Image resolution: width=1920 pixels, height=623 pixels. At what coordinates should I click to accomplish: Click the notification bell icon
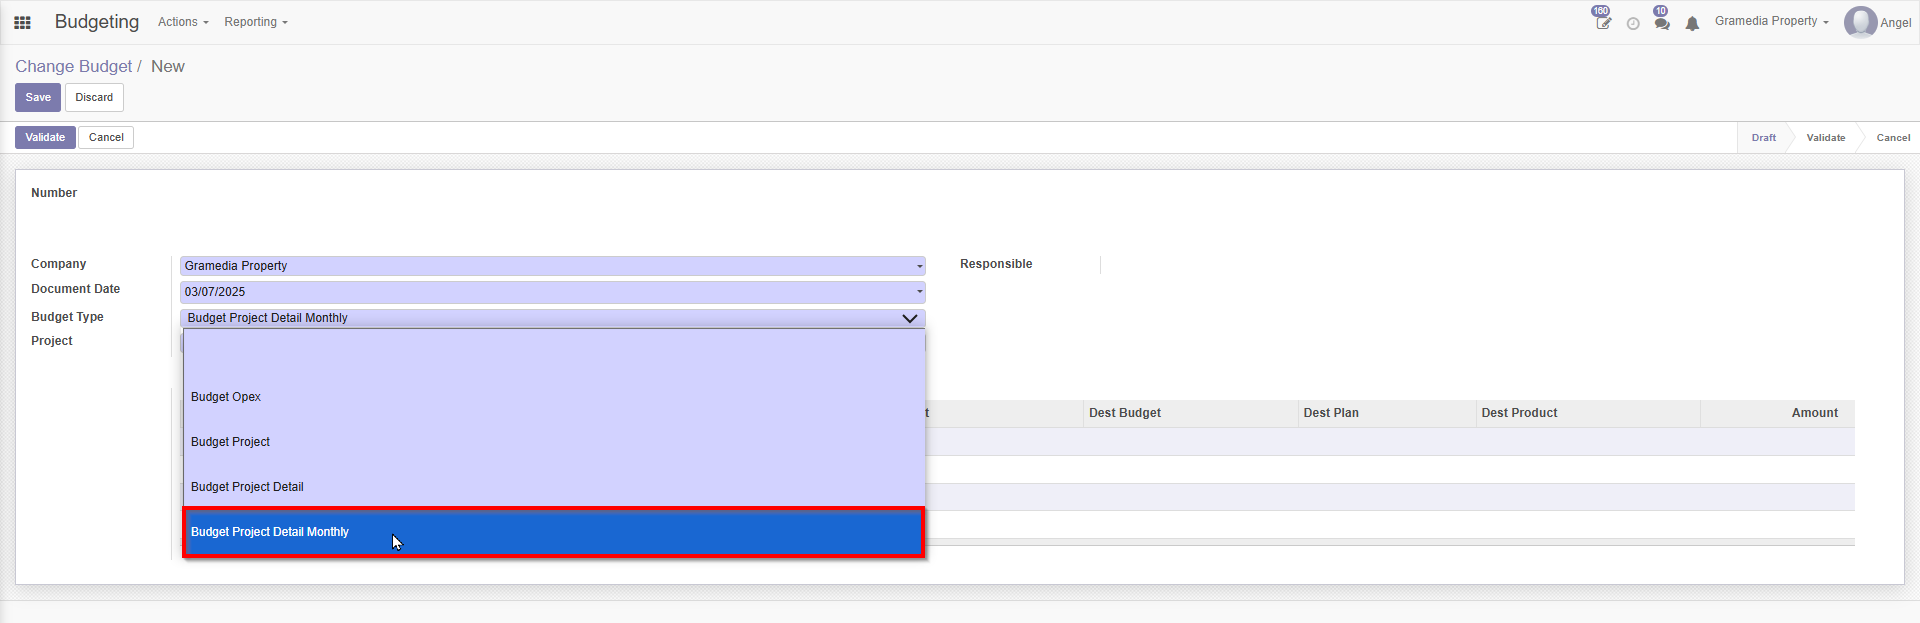coord(1692,23)
